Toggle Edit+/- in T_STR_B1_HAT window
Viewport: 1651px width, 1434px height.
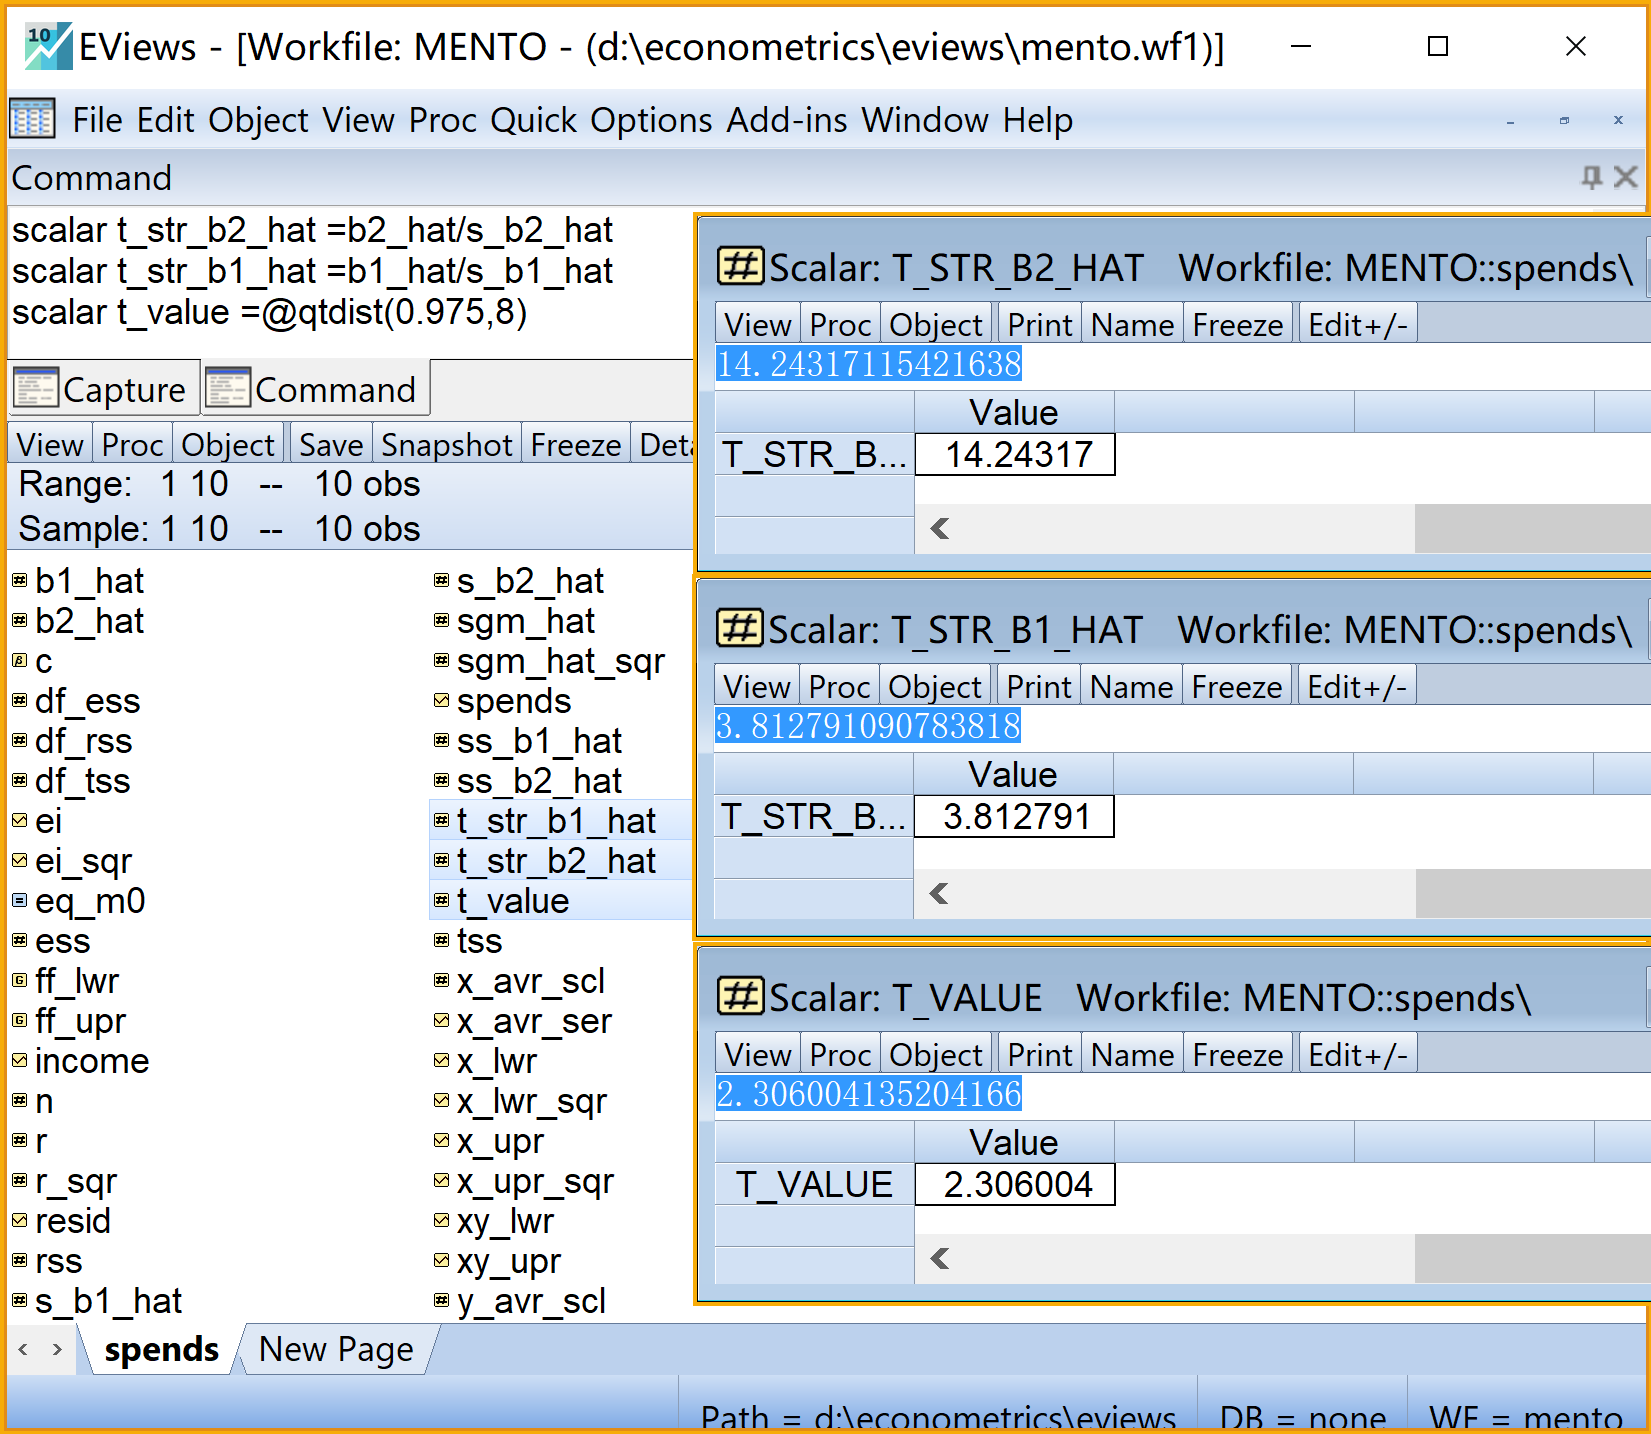(x=1356, y=687)
